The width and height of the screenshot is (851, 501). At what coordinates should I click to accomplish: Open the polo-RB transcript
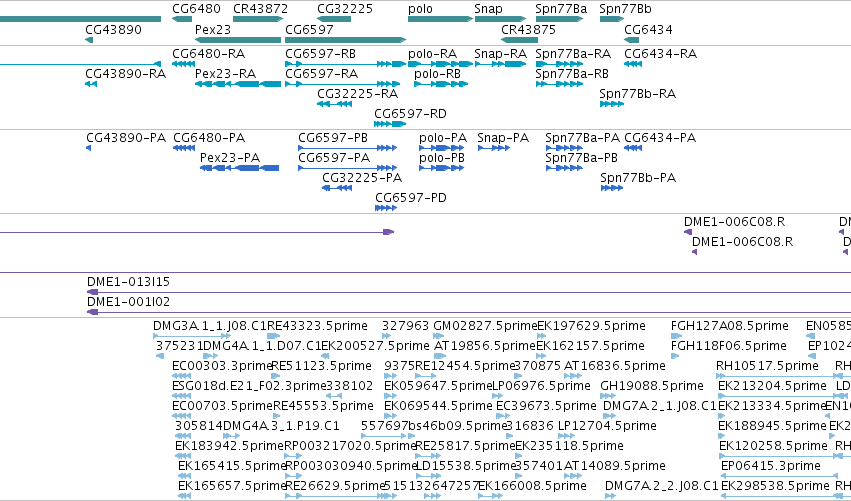441,84
